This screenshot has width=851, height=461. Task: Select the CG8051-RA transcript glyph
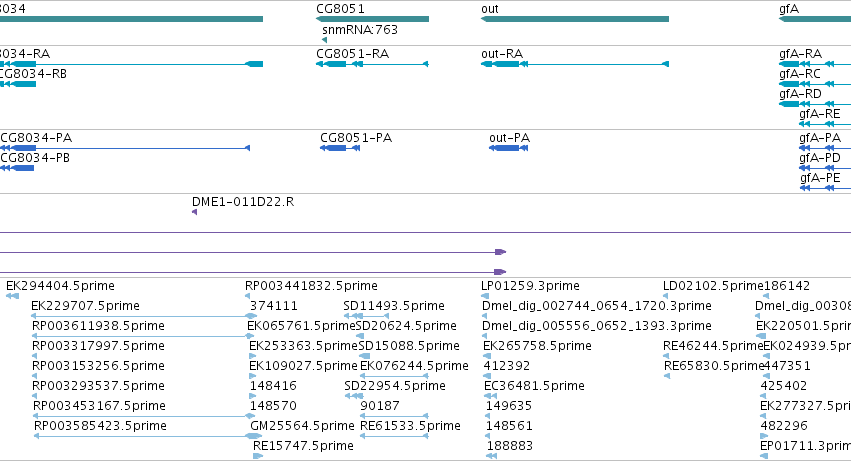[x=372, y=64]
